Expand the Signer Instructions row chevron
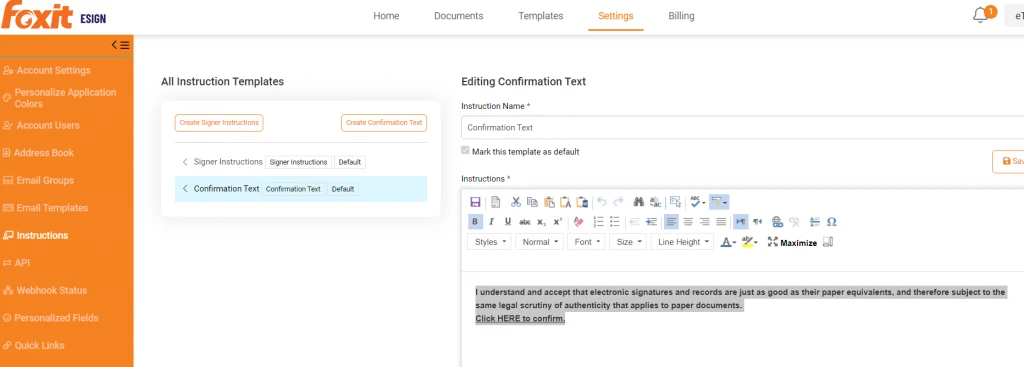Screen dimensions: 1024x367 (x=185, y=162)
